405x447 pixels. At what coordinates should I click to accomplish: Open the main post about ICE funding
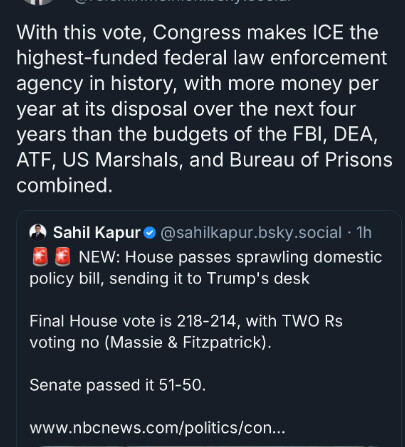click(204, 109)
